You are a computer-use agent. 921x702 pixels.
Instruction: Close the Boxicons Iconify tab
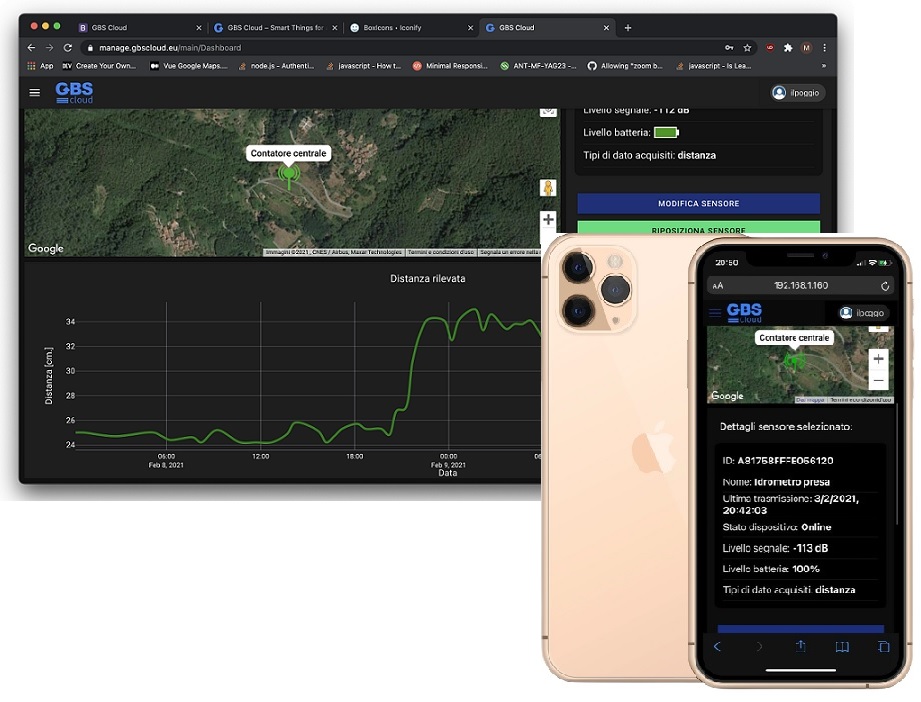click(470, 28)
